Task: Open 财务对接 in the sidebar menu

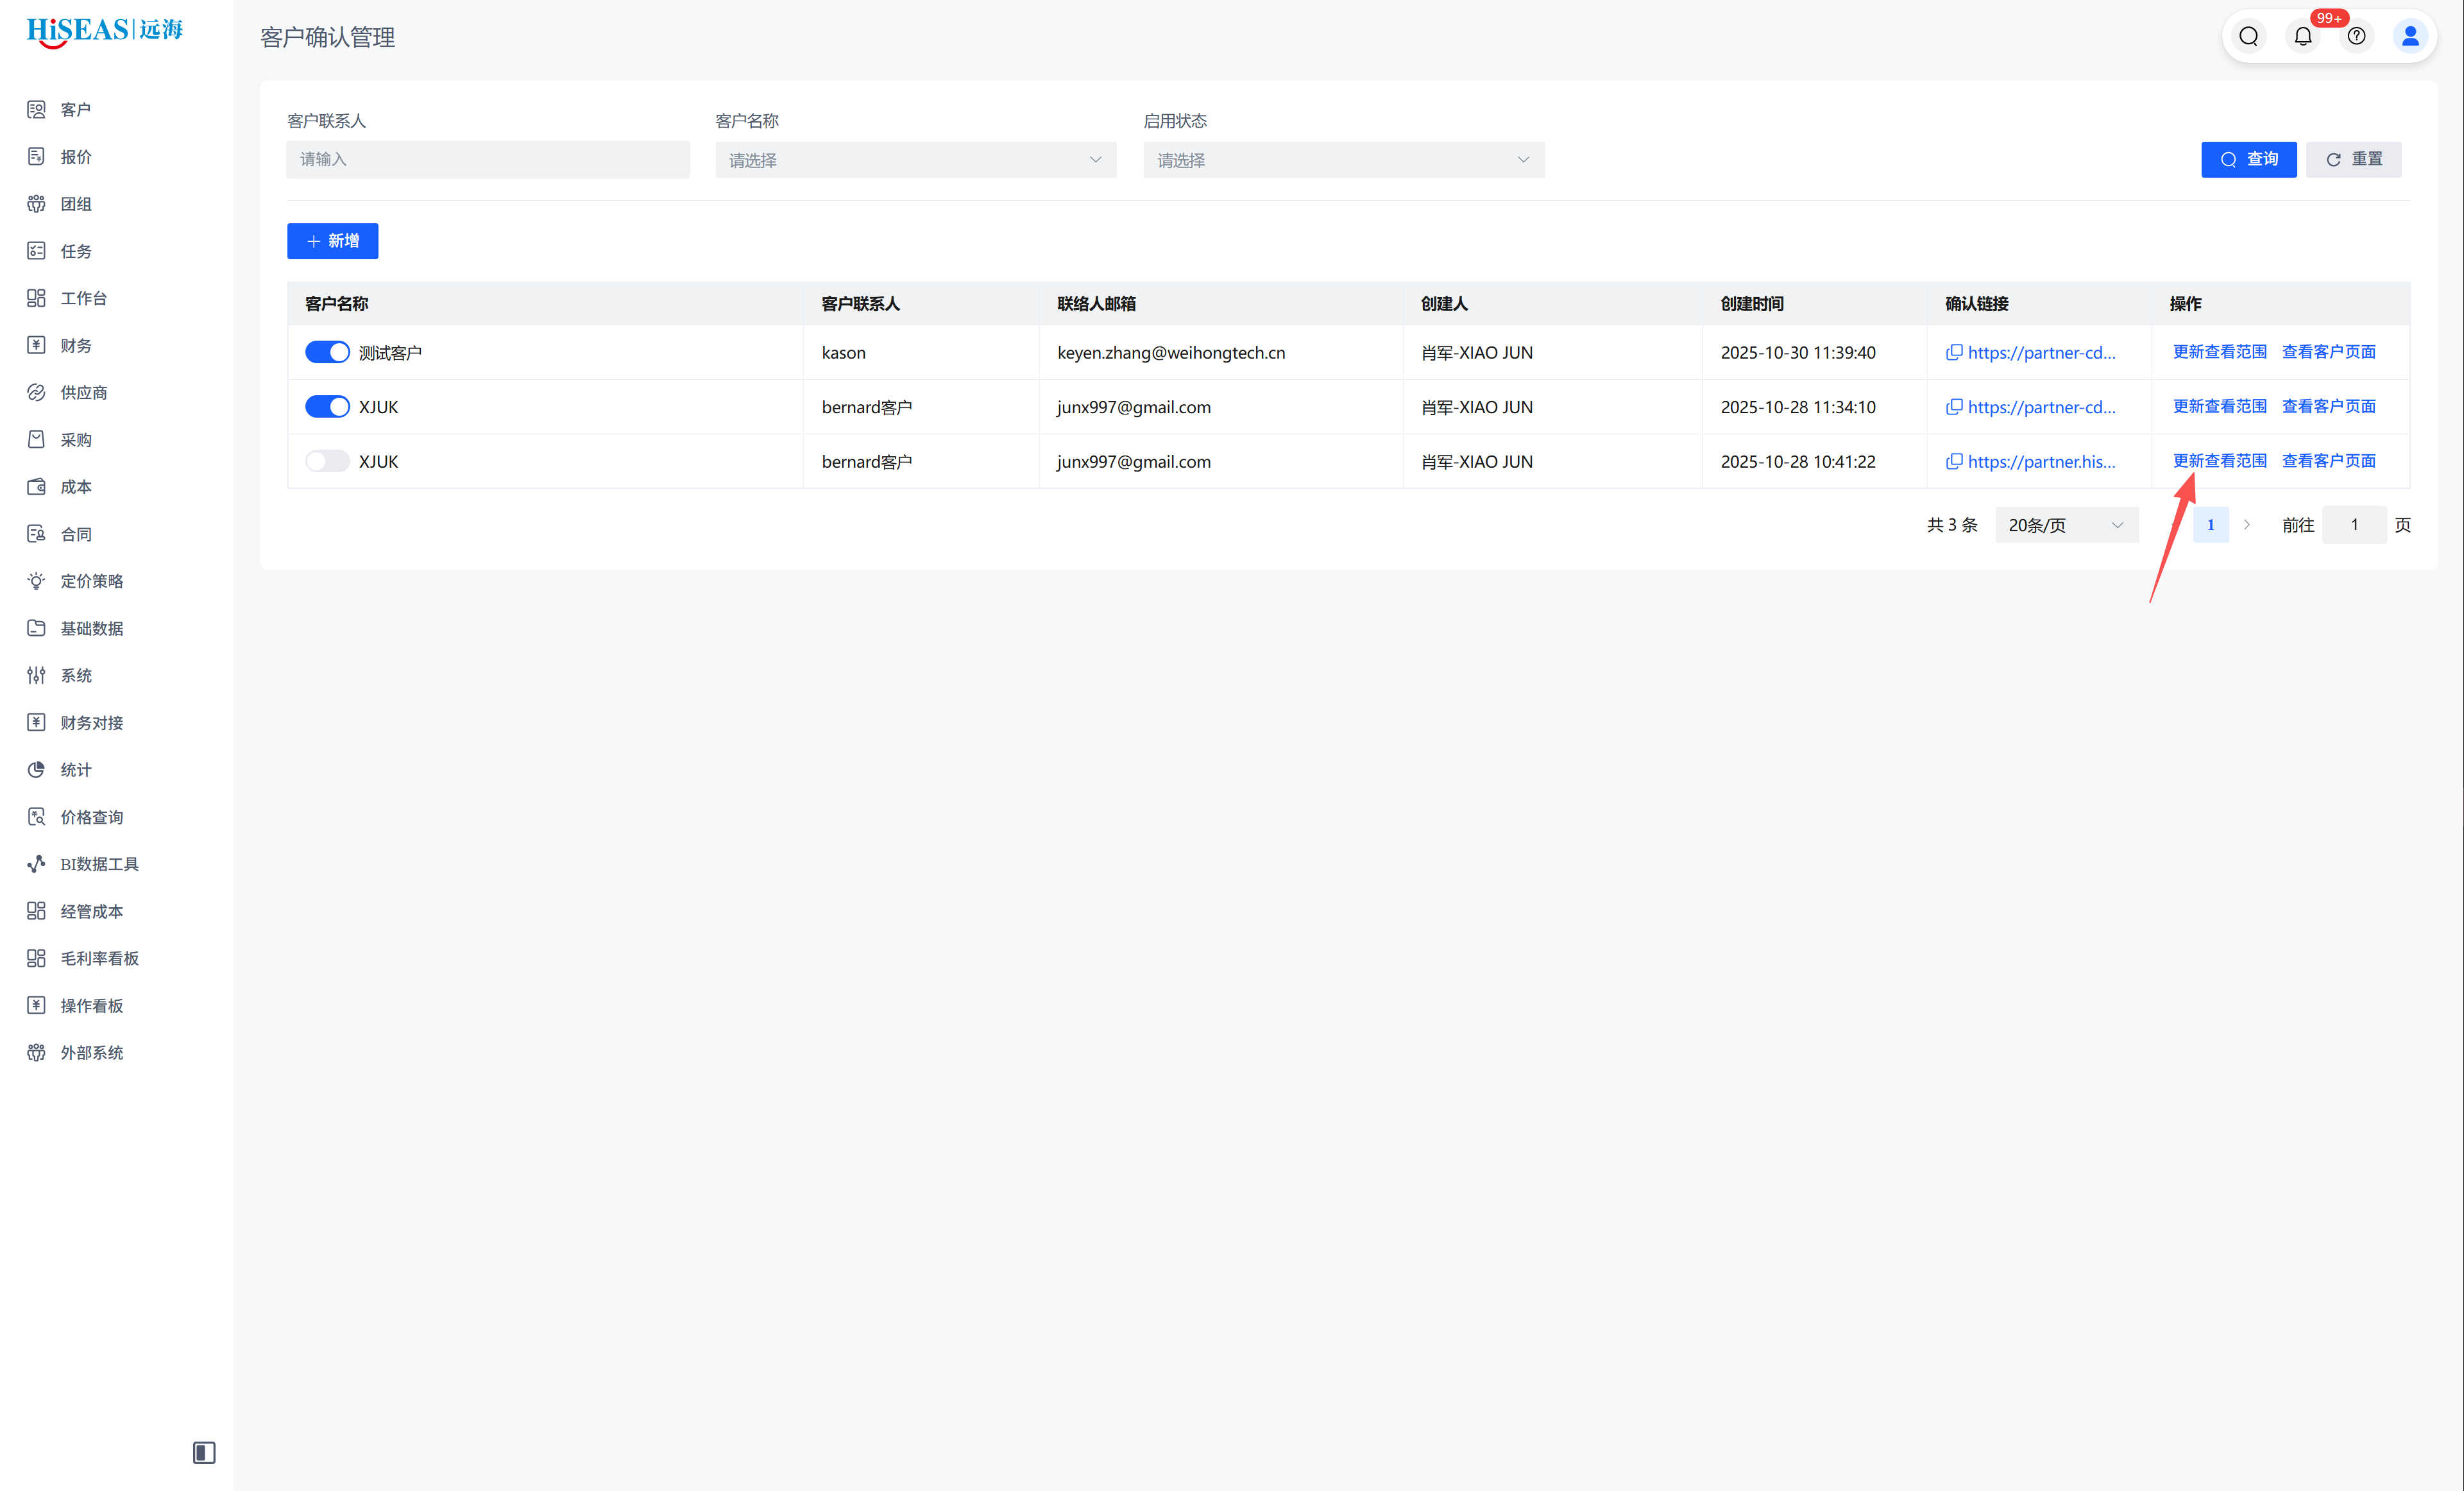Action: (92, 722)
